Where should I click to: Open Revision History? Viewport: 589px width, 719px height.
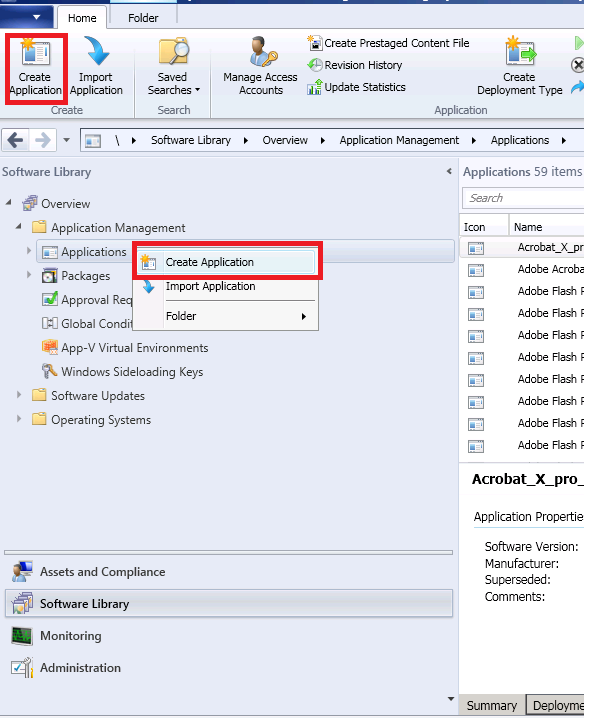click(x=355, y=65)
